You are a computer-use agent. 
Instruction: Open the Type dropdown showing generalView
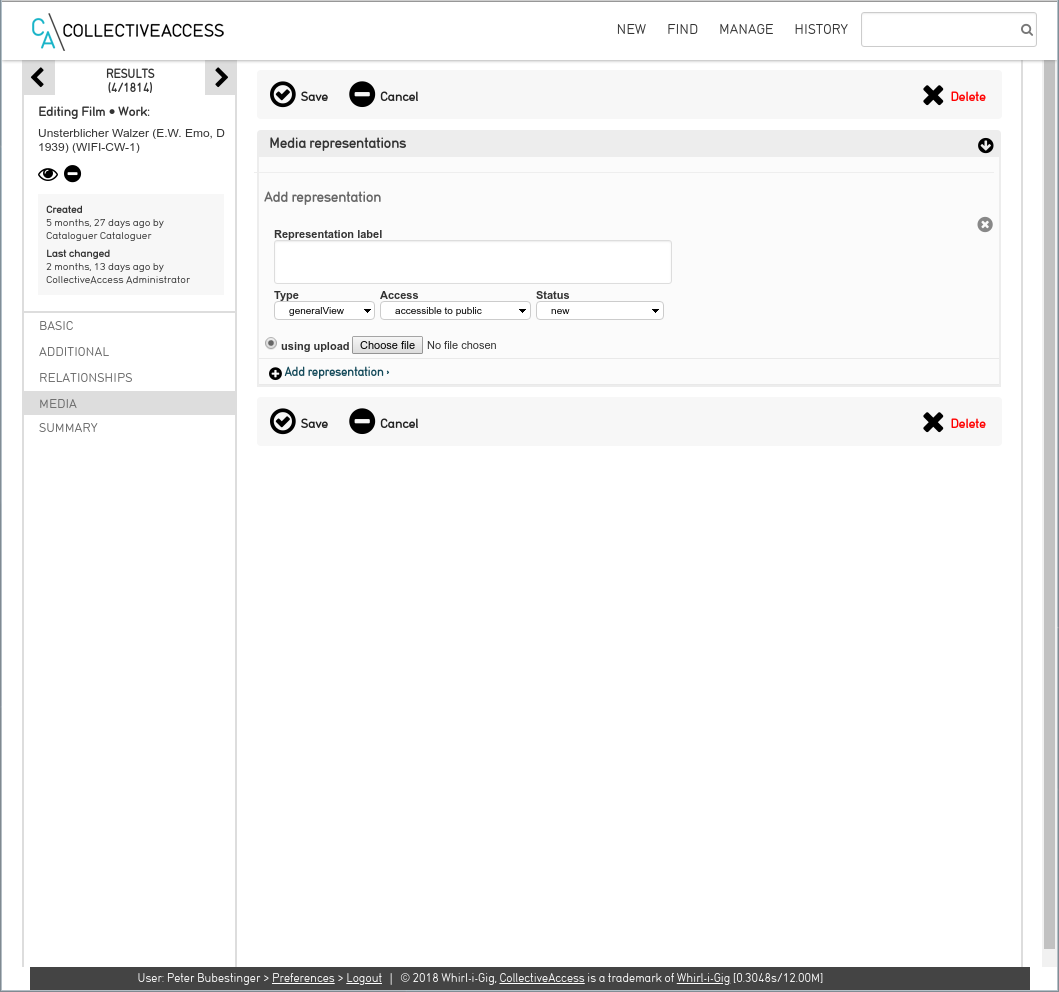324,311
